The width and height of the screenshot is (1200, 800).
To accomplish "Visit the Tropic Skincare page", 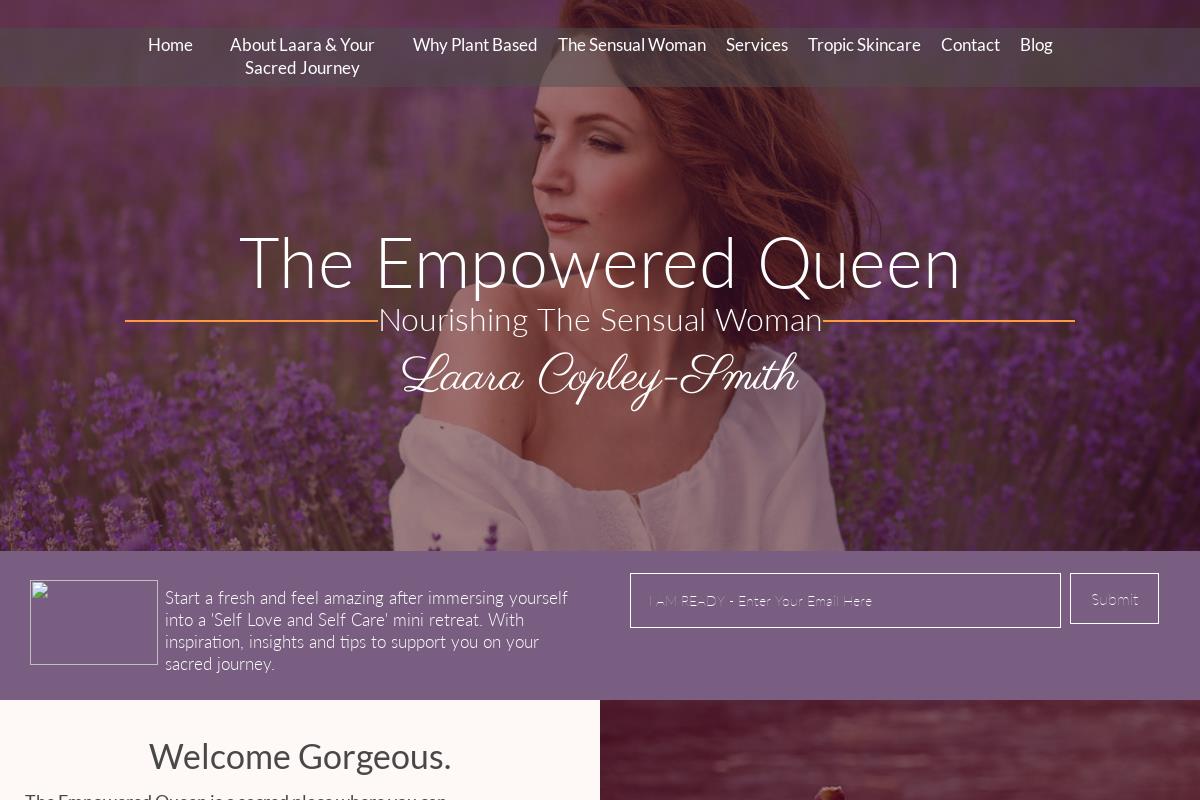I will pos(864,45).
